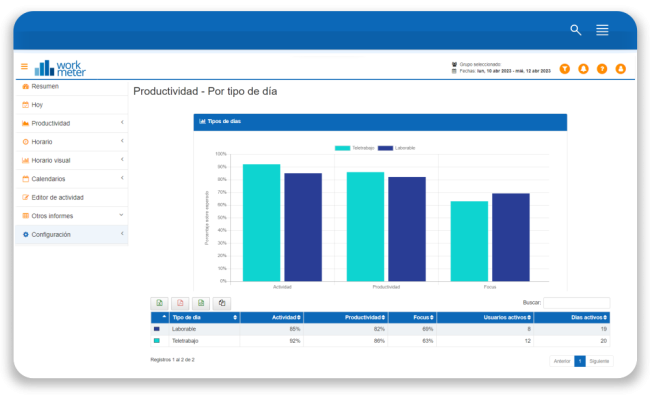Click 'Registros 1 al 2 de 2' text
The width and height of the screenshot is (650, 395).
point(172,360)
